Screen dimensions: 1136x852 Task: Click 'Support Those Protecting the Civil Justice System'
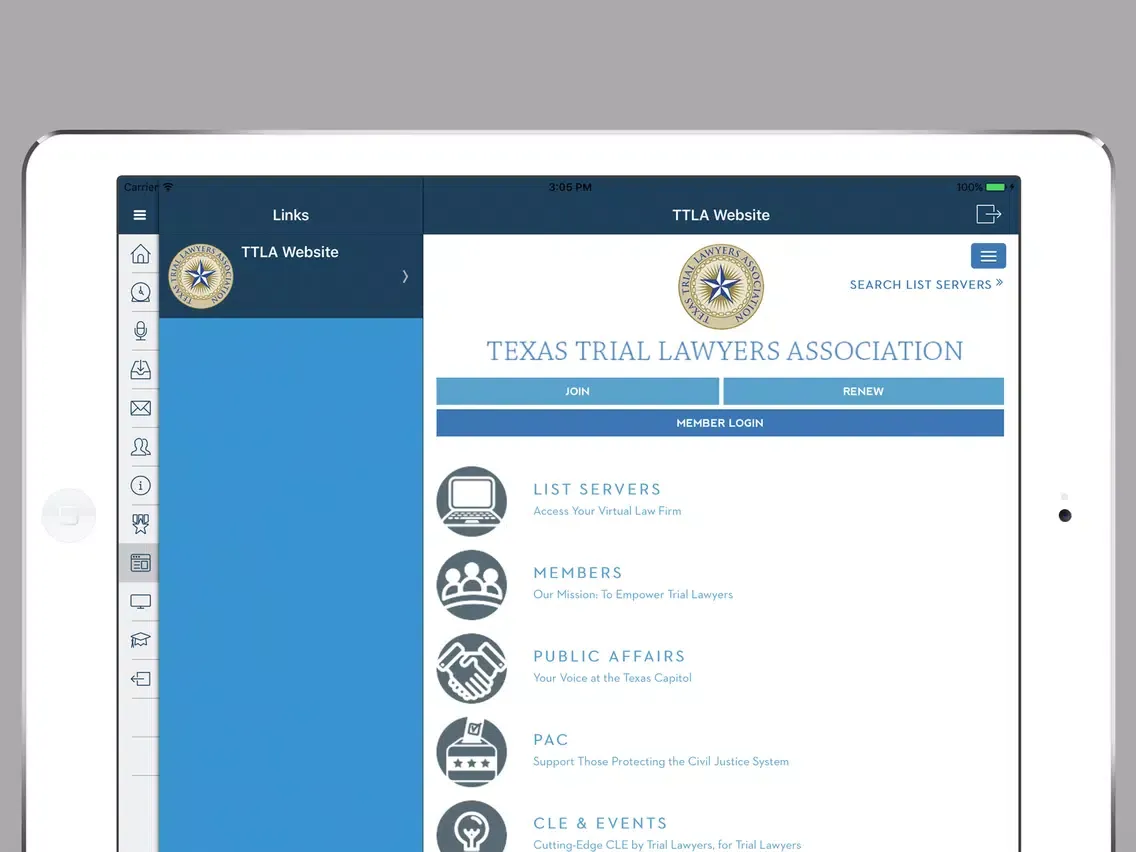point(661,761)
